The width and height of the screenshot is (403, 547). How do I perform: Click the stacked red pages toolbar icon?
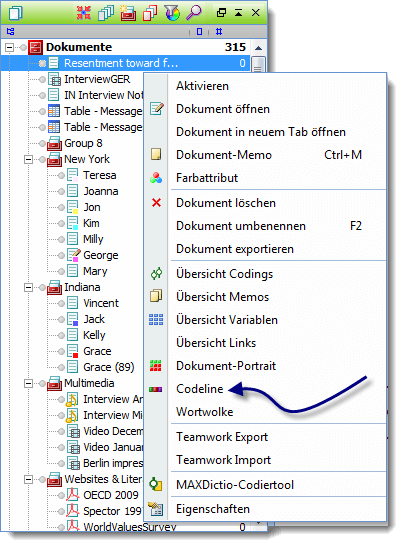(x=150, y=13)
